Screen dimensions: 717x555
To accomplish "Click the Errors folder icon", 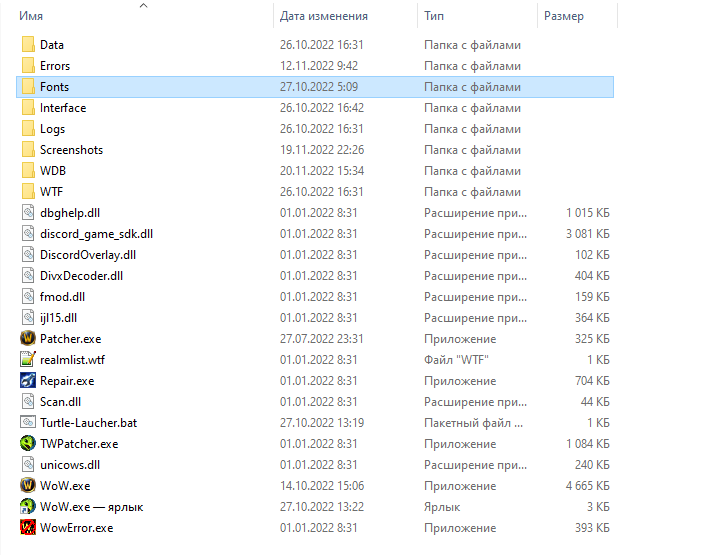I will (28, 66).
